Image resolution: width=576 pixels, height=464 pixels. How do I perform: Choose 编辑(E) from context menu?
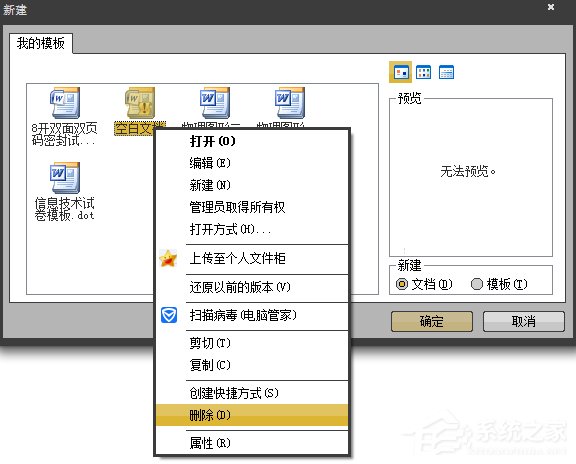click(x=252, y=163)
